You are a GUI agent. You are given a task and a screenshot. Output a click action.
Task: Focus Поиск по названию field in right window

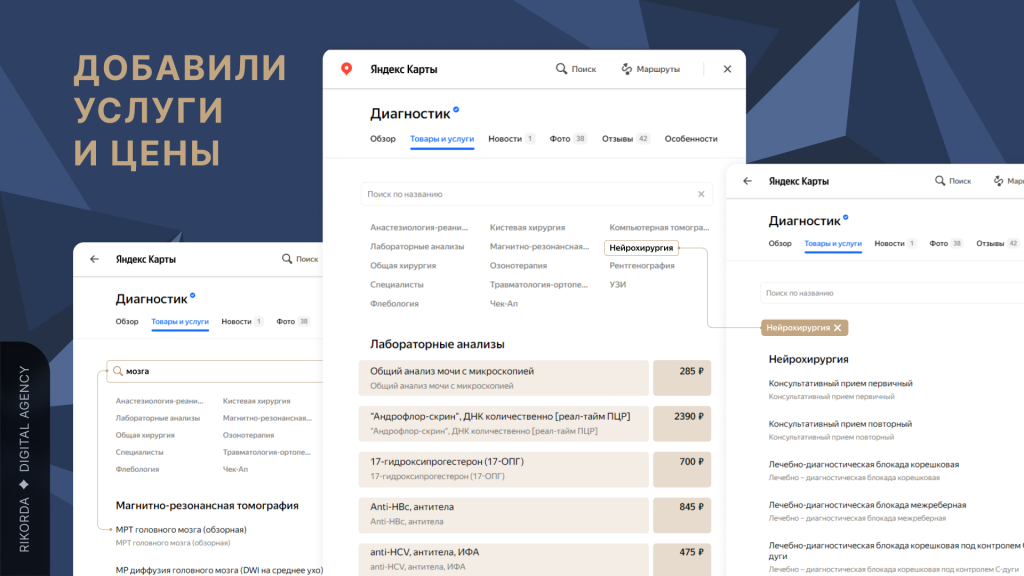(892, 293)
